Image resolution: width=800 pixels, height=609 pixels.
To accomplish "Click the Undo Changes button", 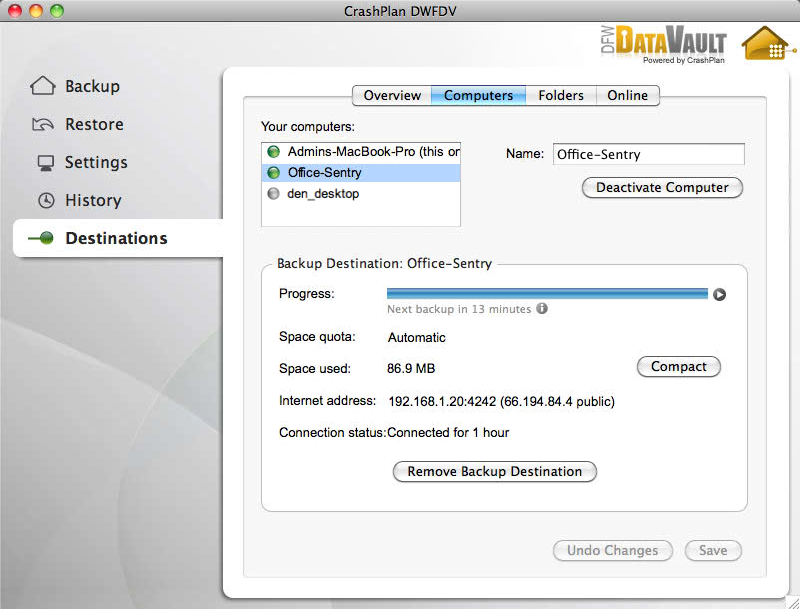I will point(613,550).
